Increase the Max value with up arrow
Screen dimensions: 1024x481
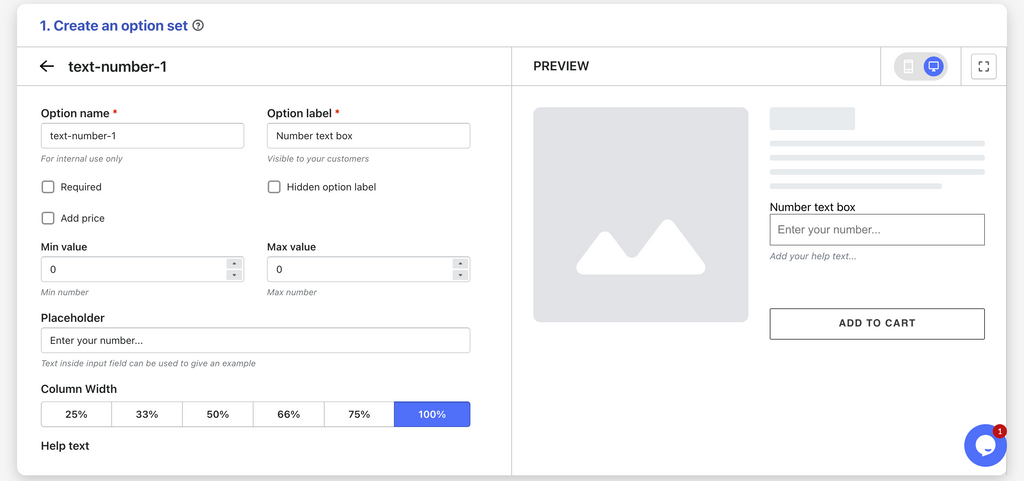(x=461, y=264)
